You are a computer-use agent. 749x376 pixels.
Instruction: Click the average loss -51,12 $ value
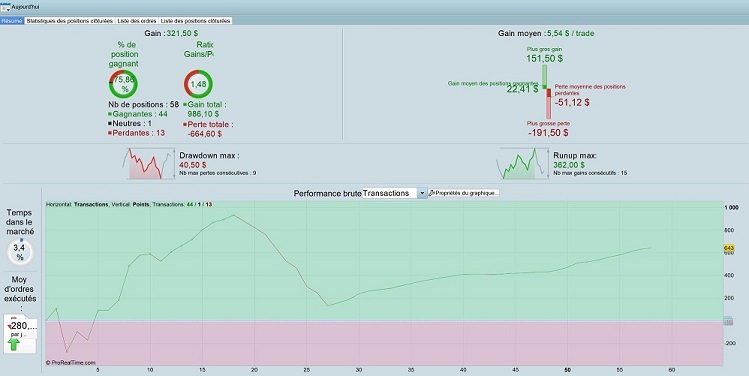click(x=572, y=102)
